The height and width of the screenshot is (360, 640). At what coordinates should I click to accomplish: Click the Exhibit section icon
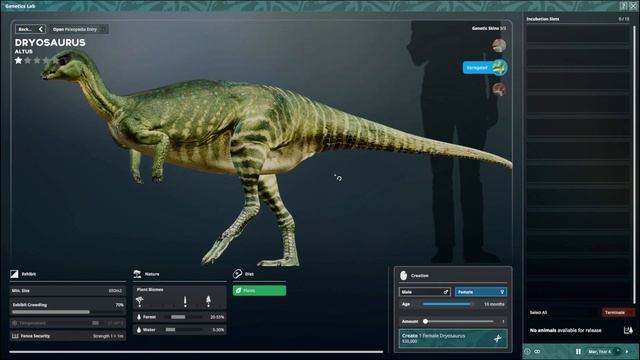[x=14, y=274]
